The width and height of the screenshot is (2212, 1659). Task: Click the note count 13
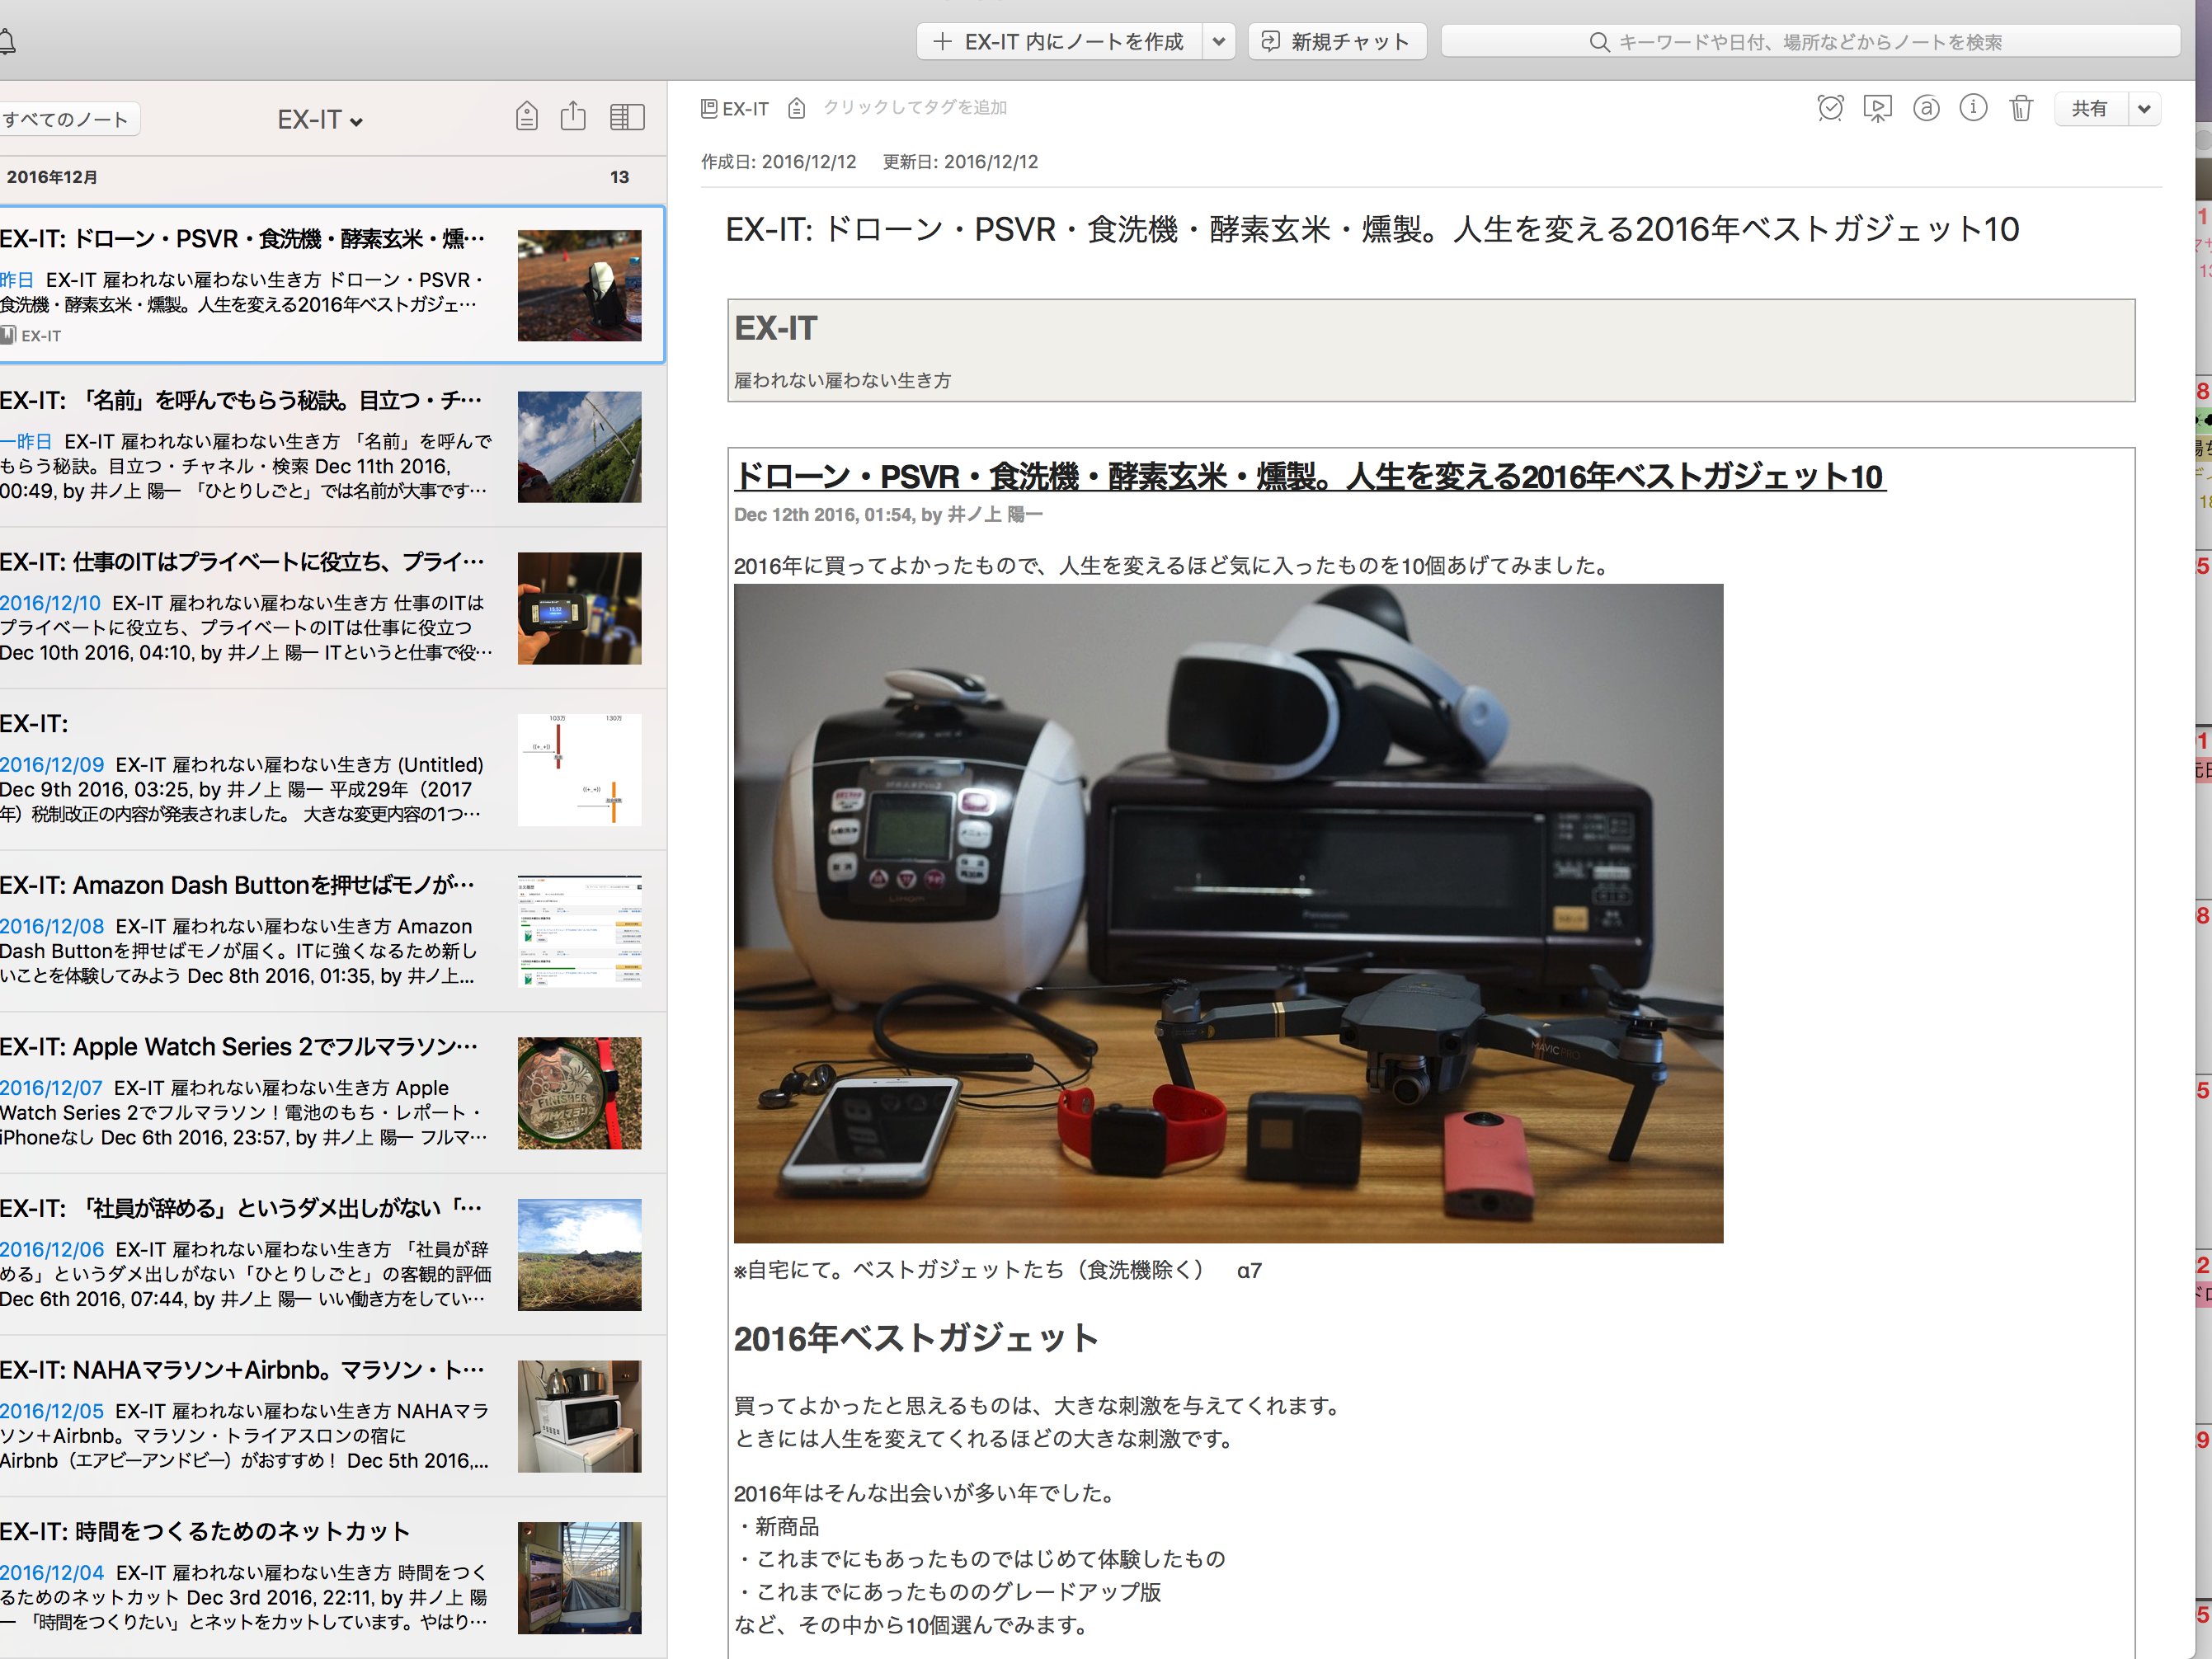point(619,177)
